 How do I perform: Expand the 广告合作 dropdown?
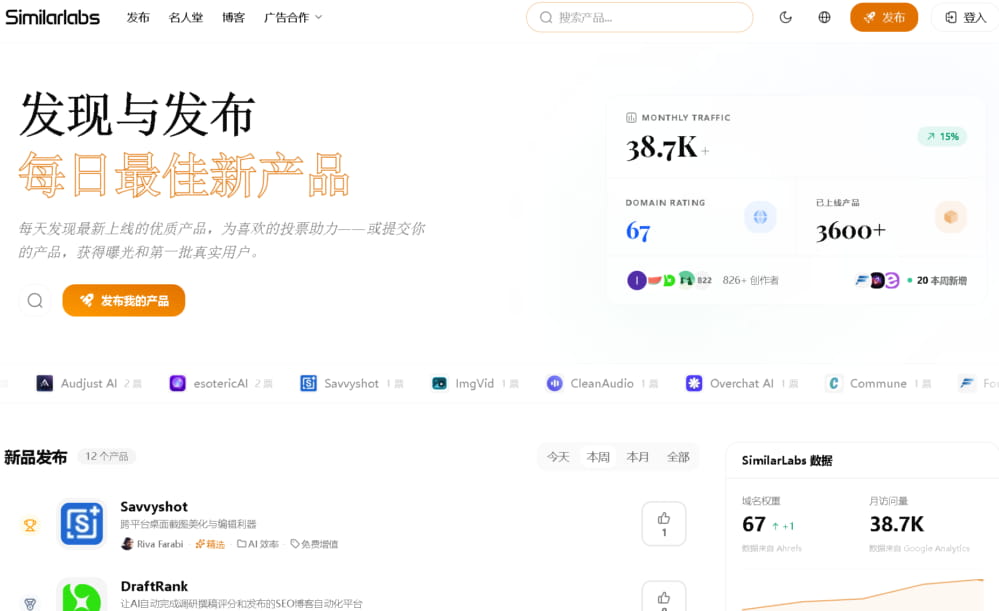pyautogui.click(x=293, y=18)
